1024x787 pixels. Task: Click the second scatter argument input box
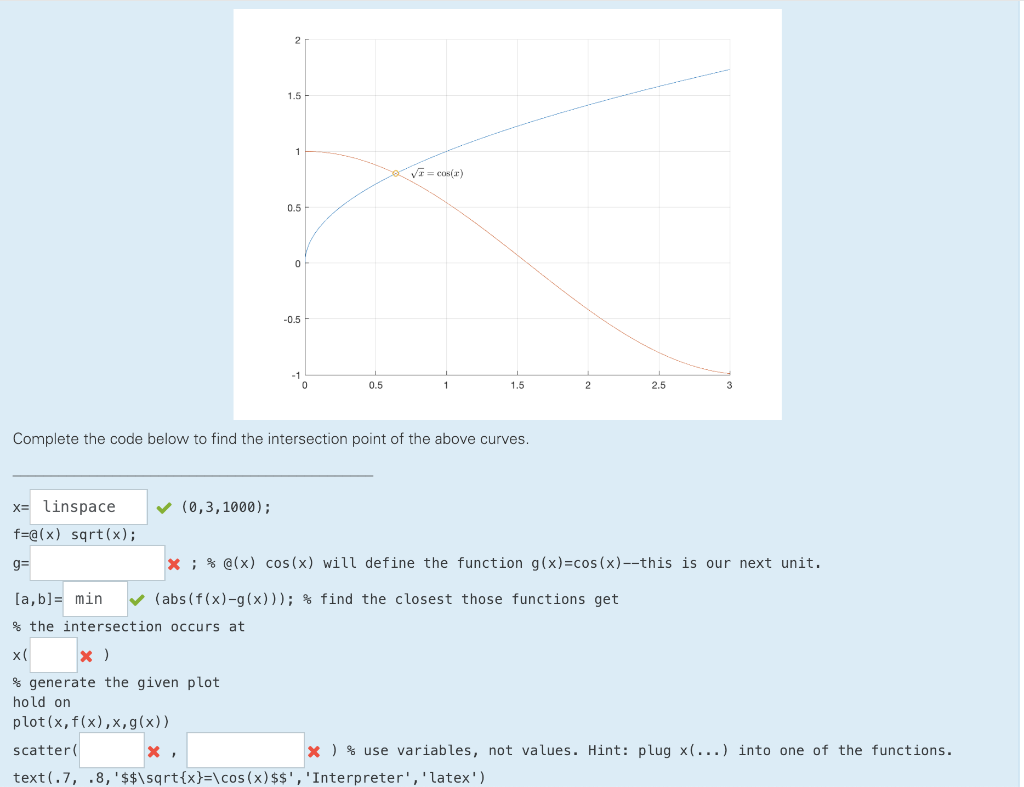pos(246,749)
